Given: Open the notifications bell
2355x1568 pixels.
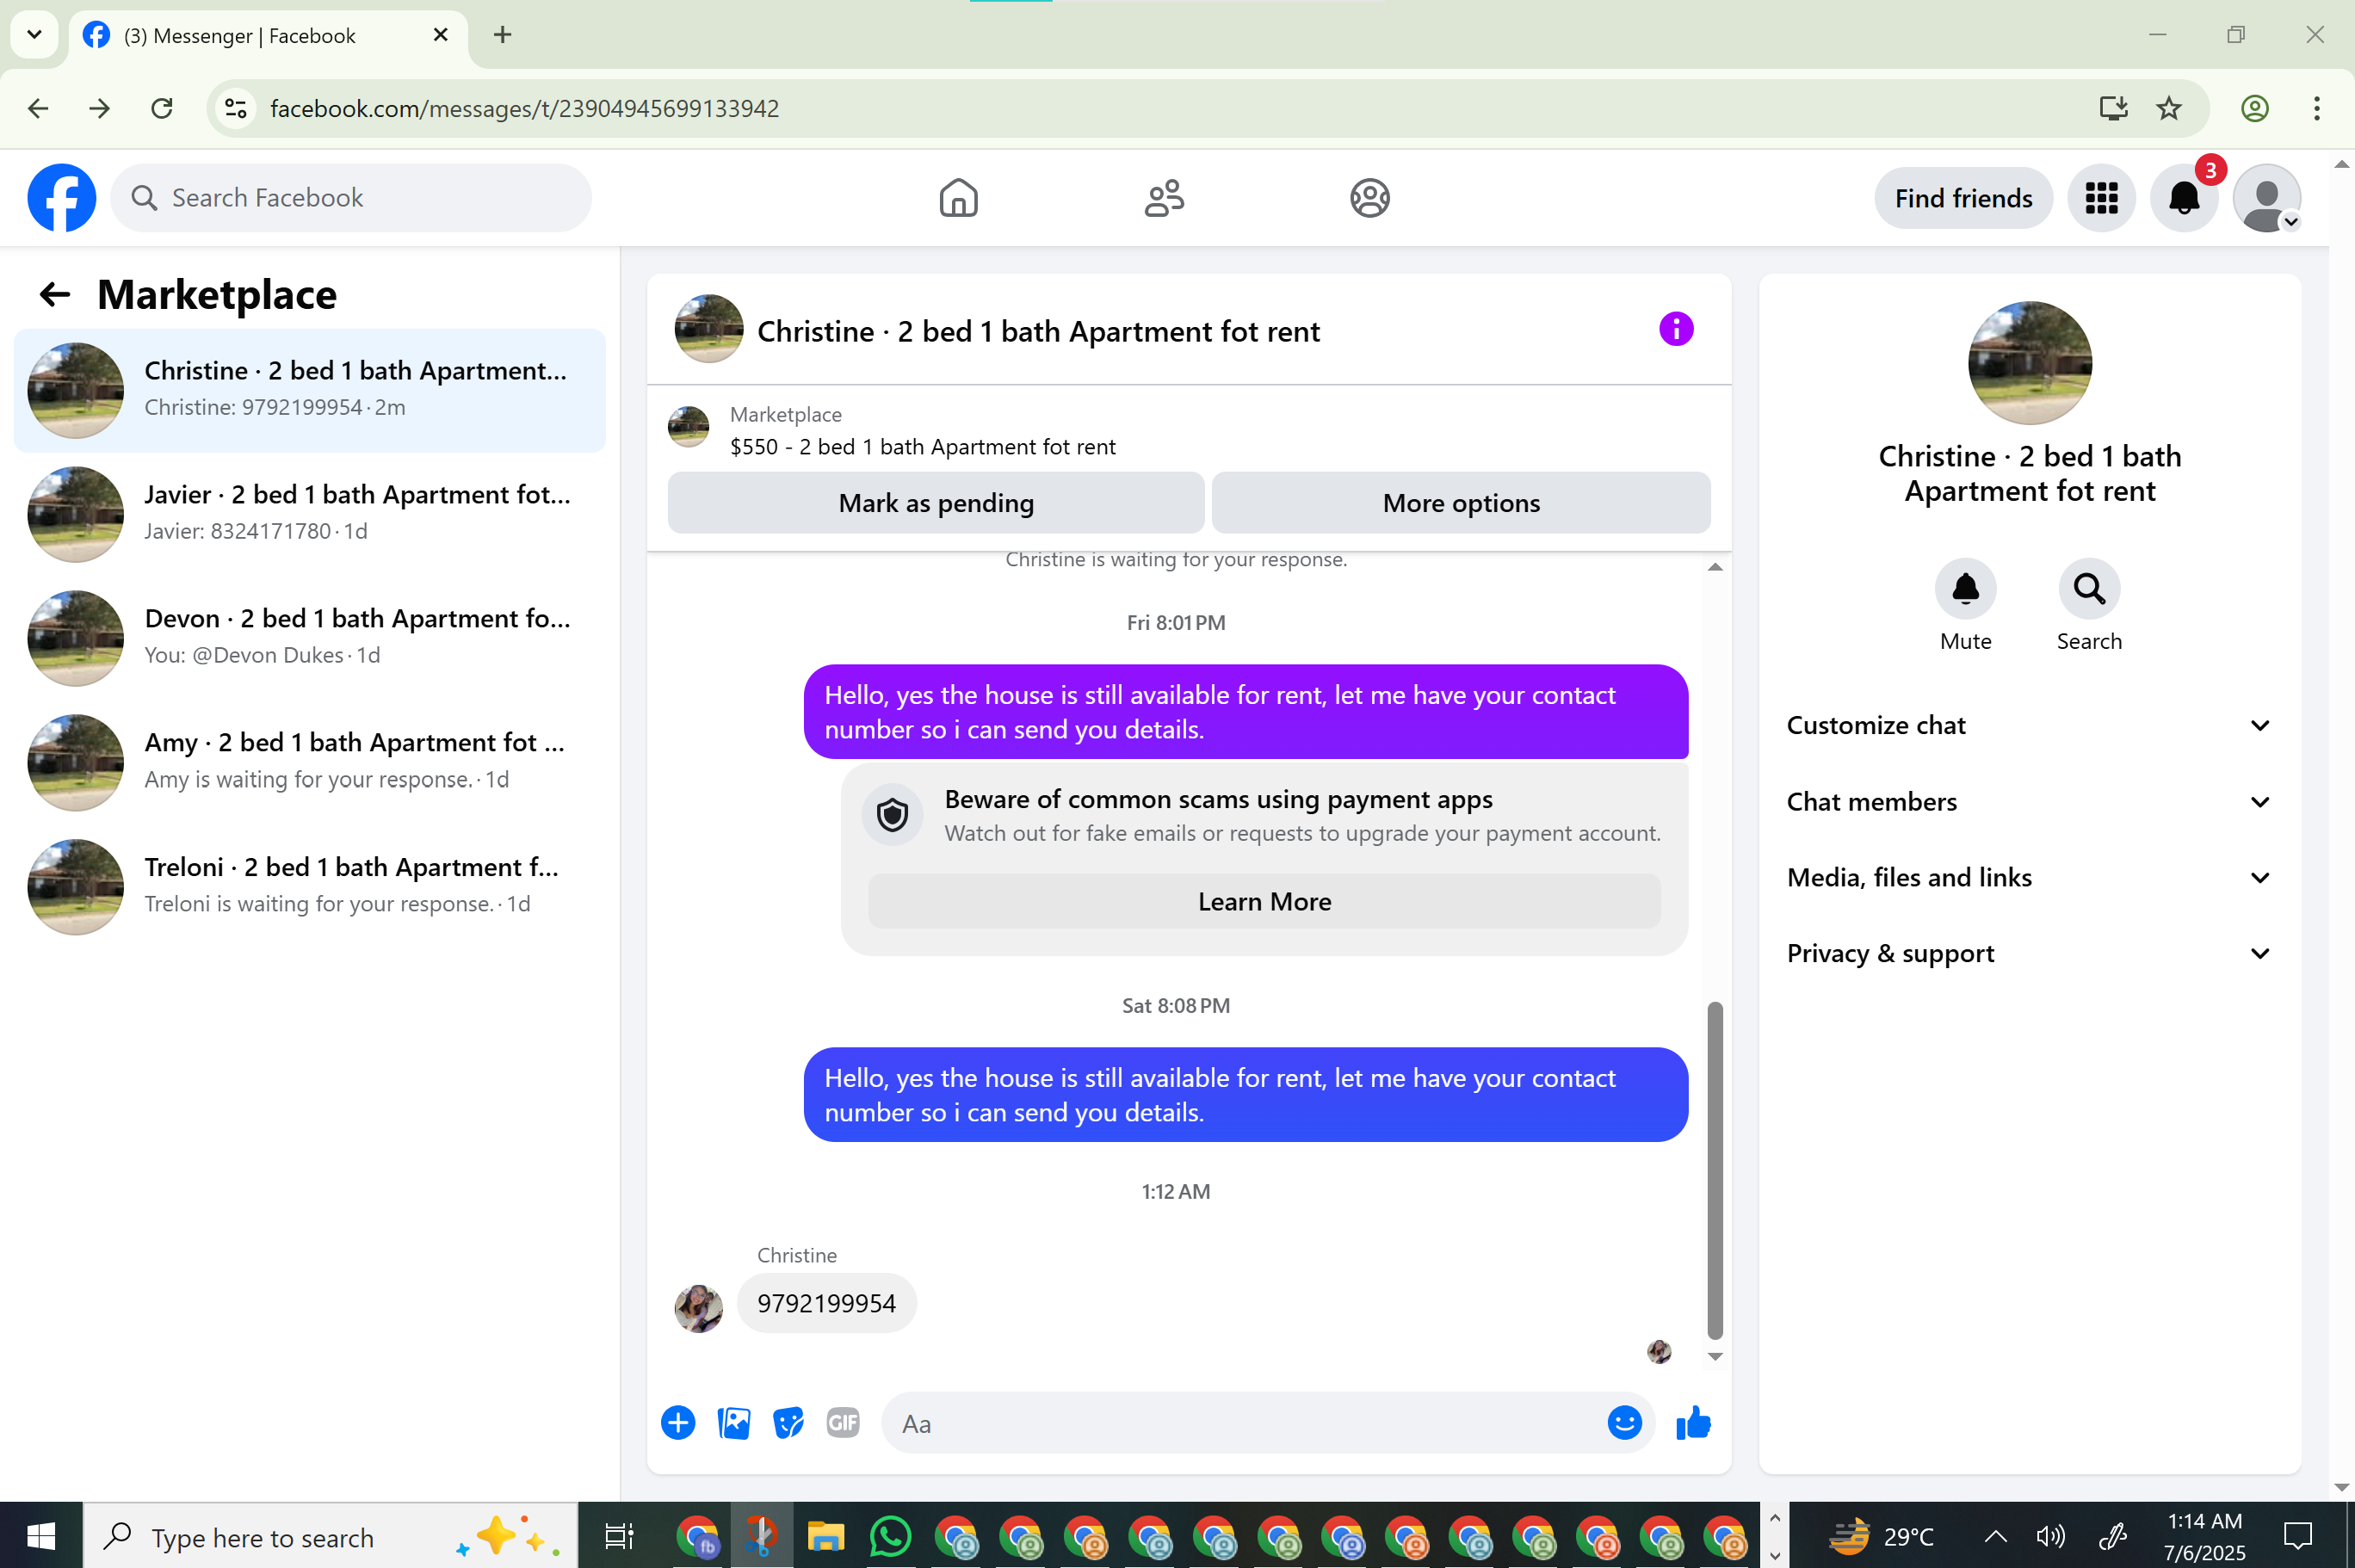Looking at the screenshot, I should pyautogui.click(x=2184, y=198).
